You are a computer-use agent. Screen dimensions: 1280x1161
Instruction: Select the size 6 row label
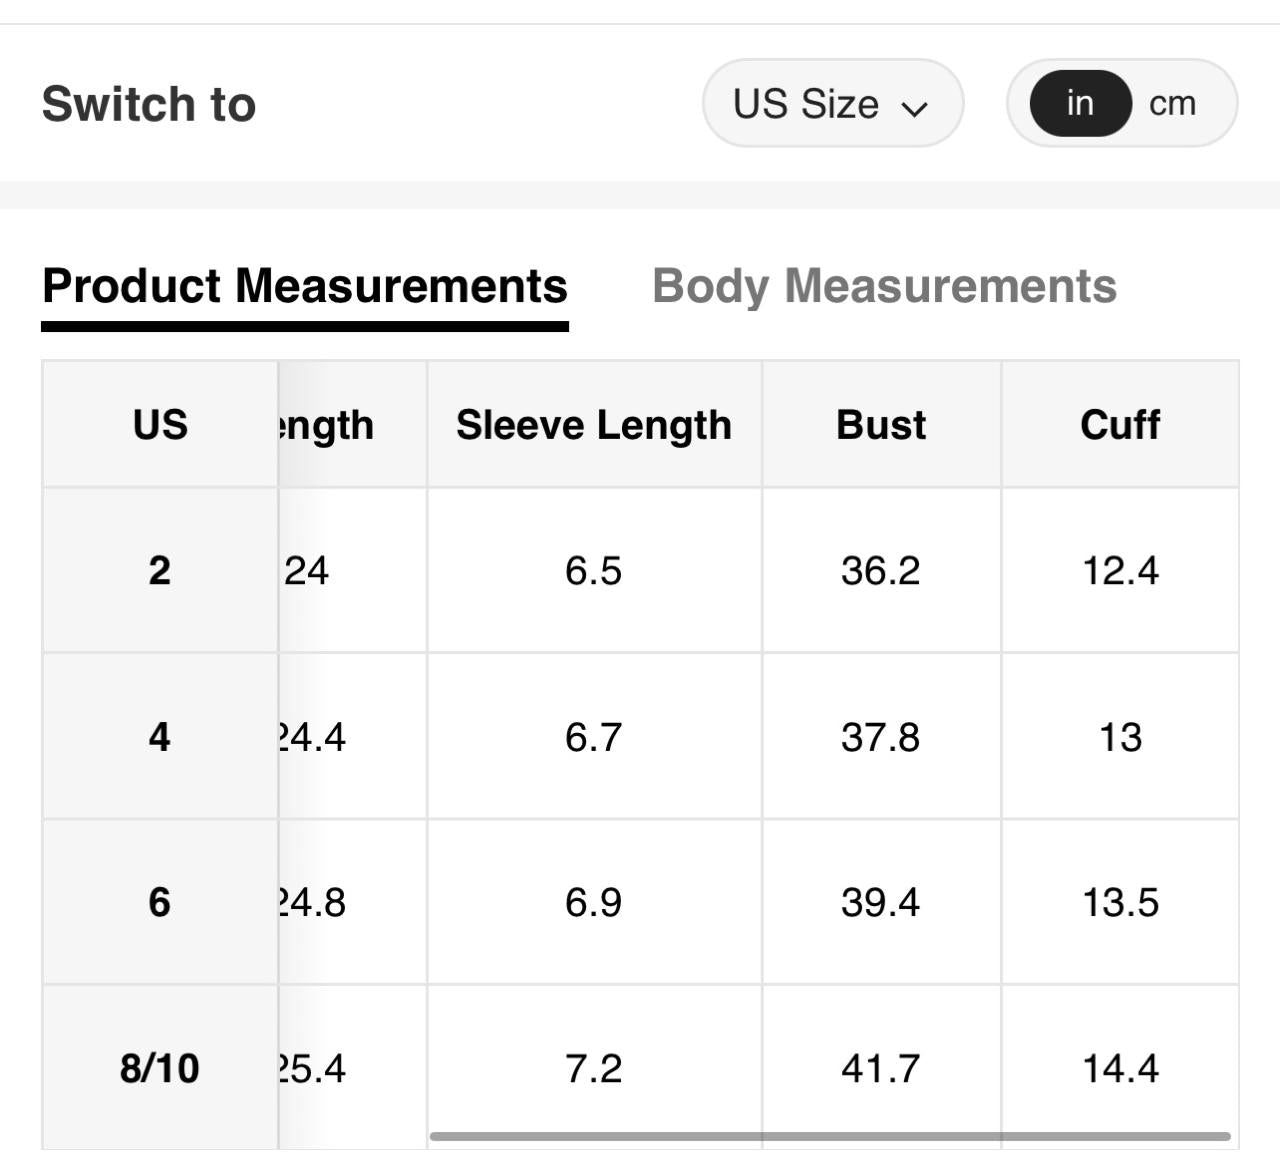(160, 902)
